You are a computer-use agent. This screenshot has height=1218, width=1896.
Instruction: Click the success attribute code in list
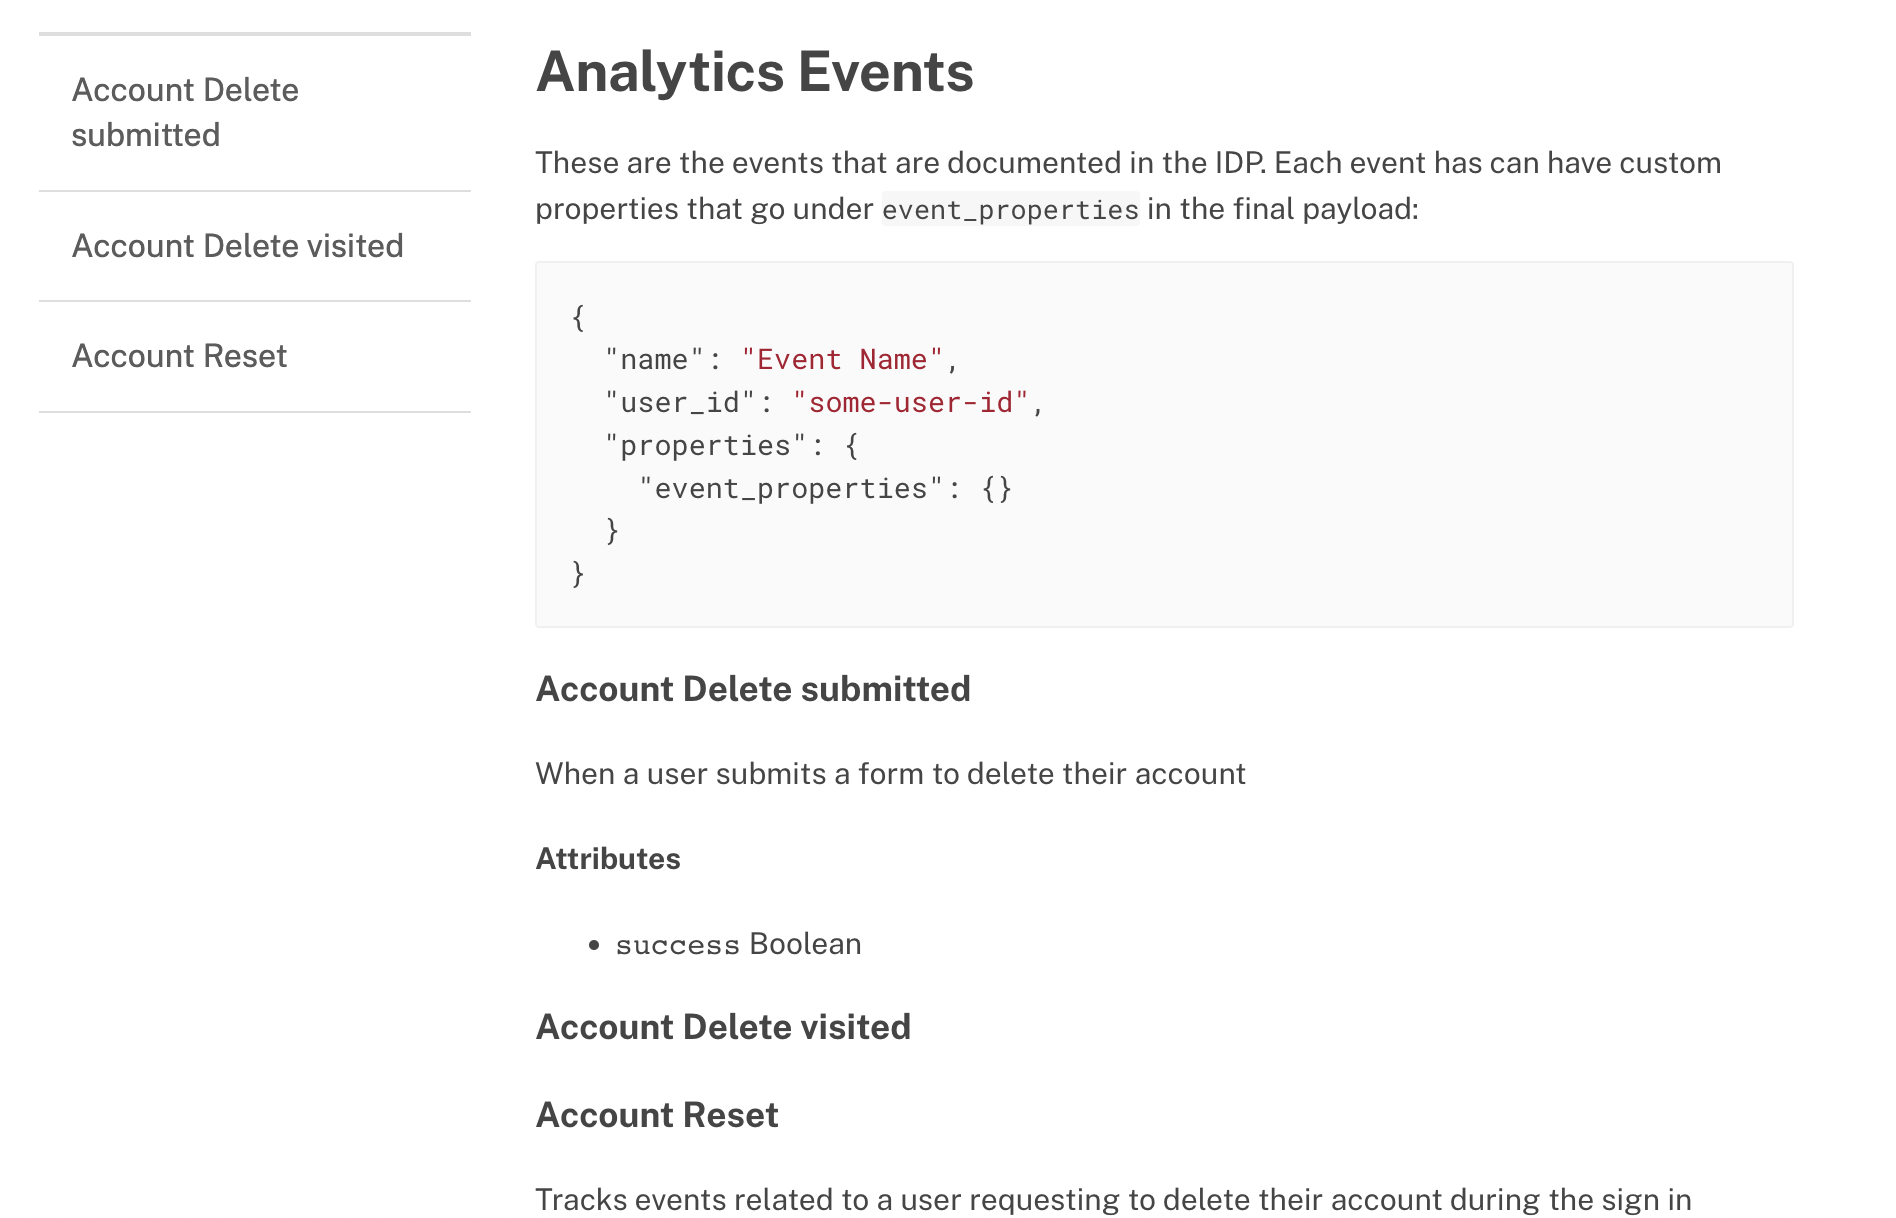[x=677, y=945]
